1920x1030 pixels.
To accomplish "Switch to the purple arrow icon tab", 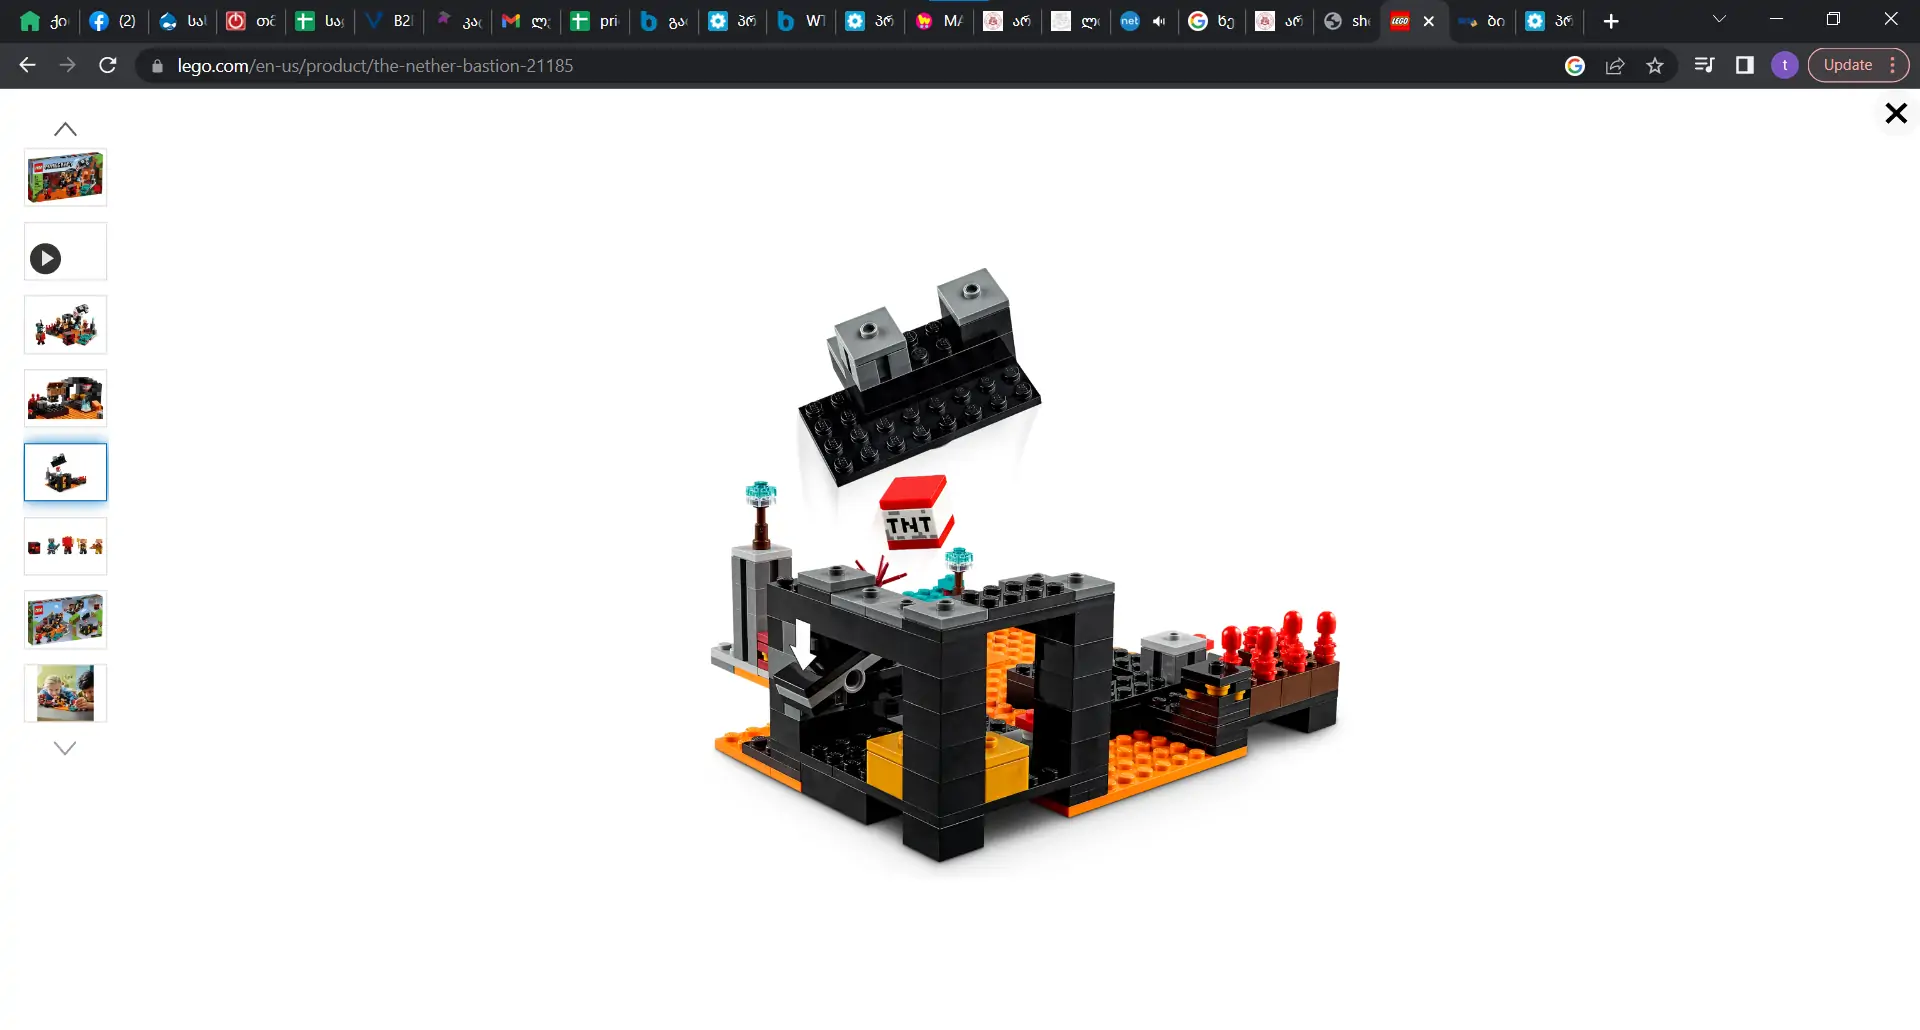I will 458,21.
